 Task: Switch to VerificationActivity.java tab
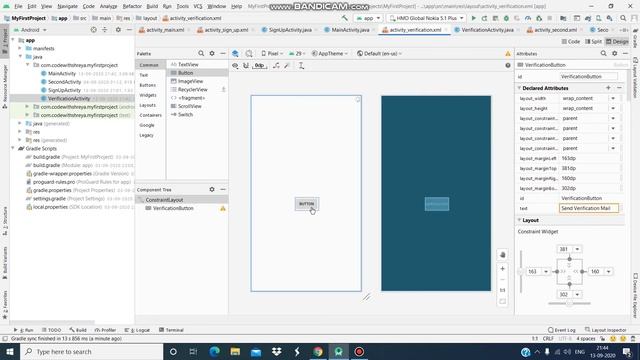(487, 30)
